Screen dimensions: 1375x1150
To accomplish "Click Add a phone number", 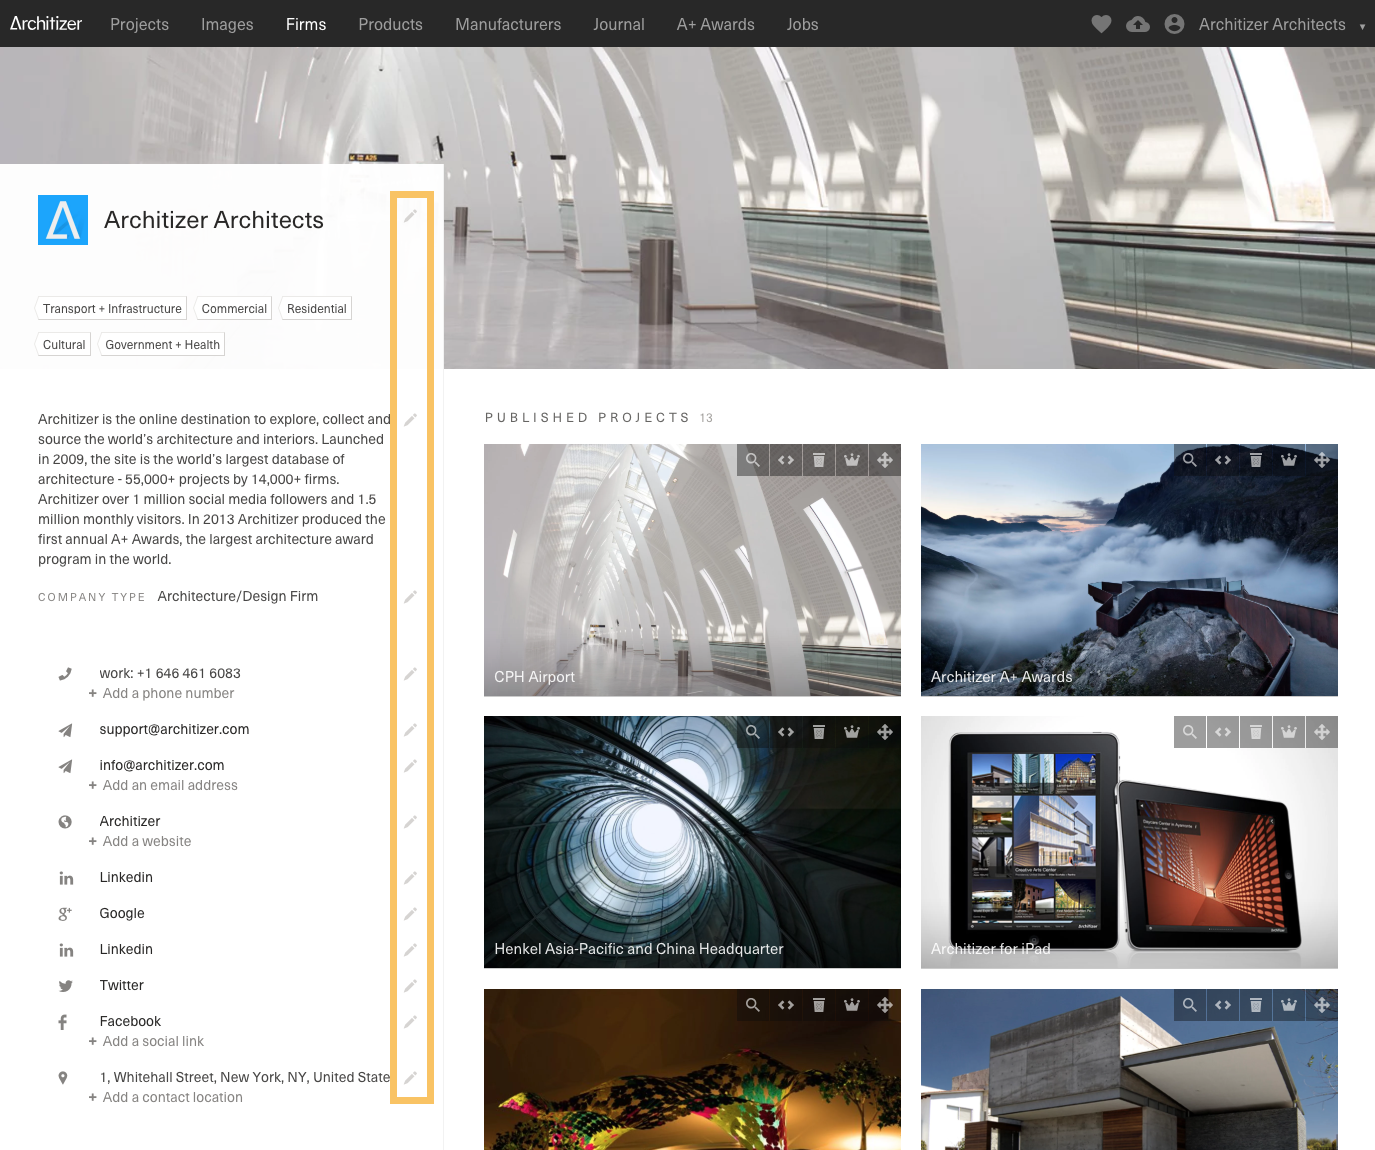I will click(161, 694).
